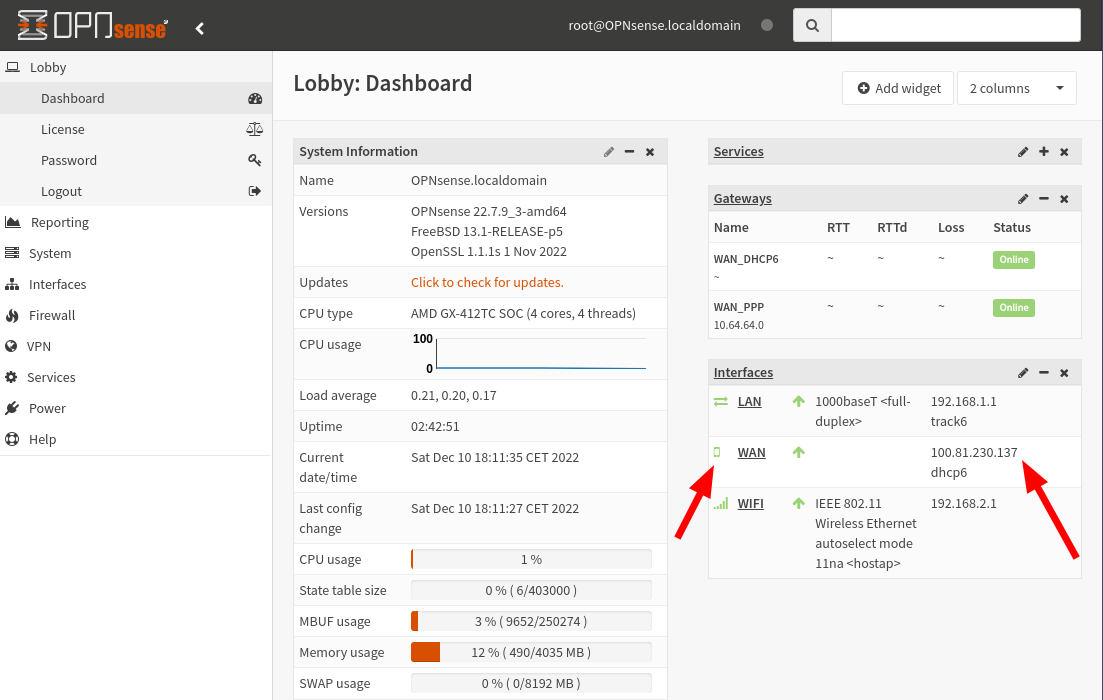Screen dimensions: 1103x700
Task: Minimize the Interfaces widget
Action: (x=1044, y=373)
